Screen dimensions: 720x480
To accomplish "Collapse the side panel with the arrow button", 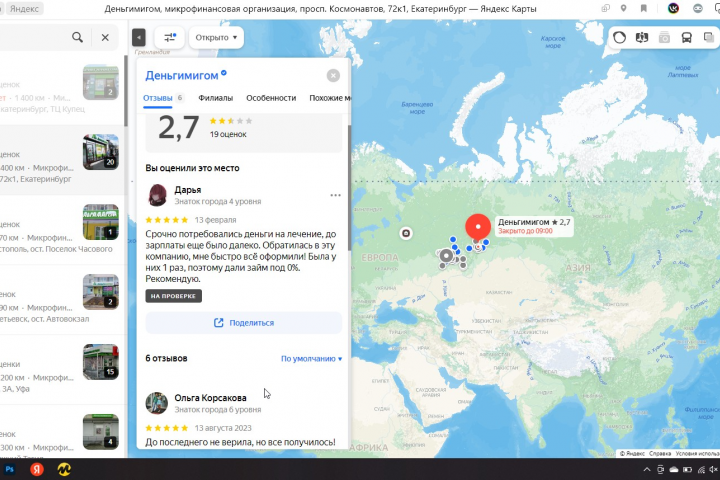I will pyautogui.click(x=139, y=38).
